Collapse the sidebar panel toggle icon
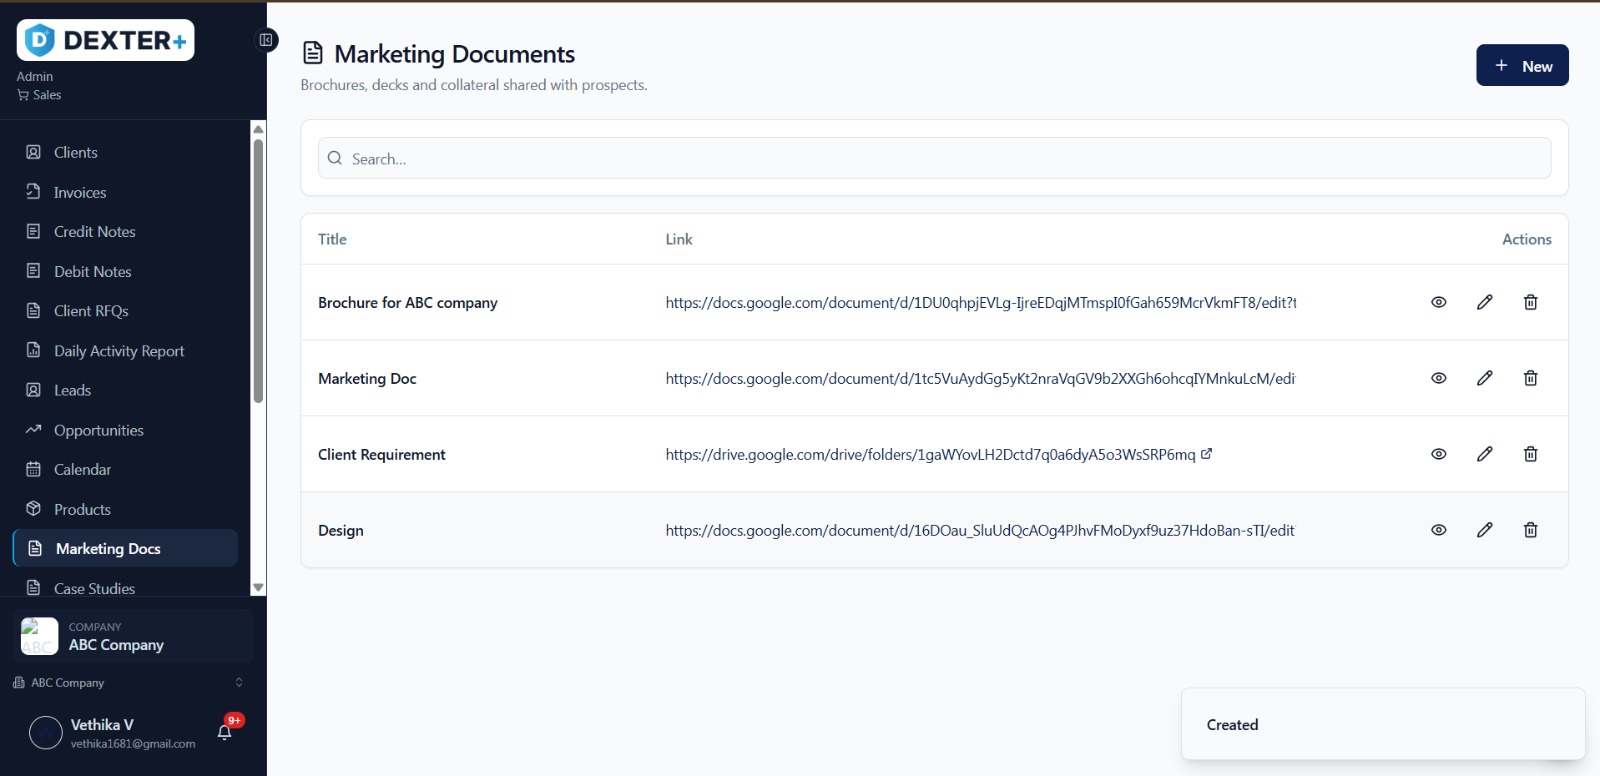This screenshot has width=1600, height=776. tap(266, 40)
